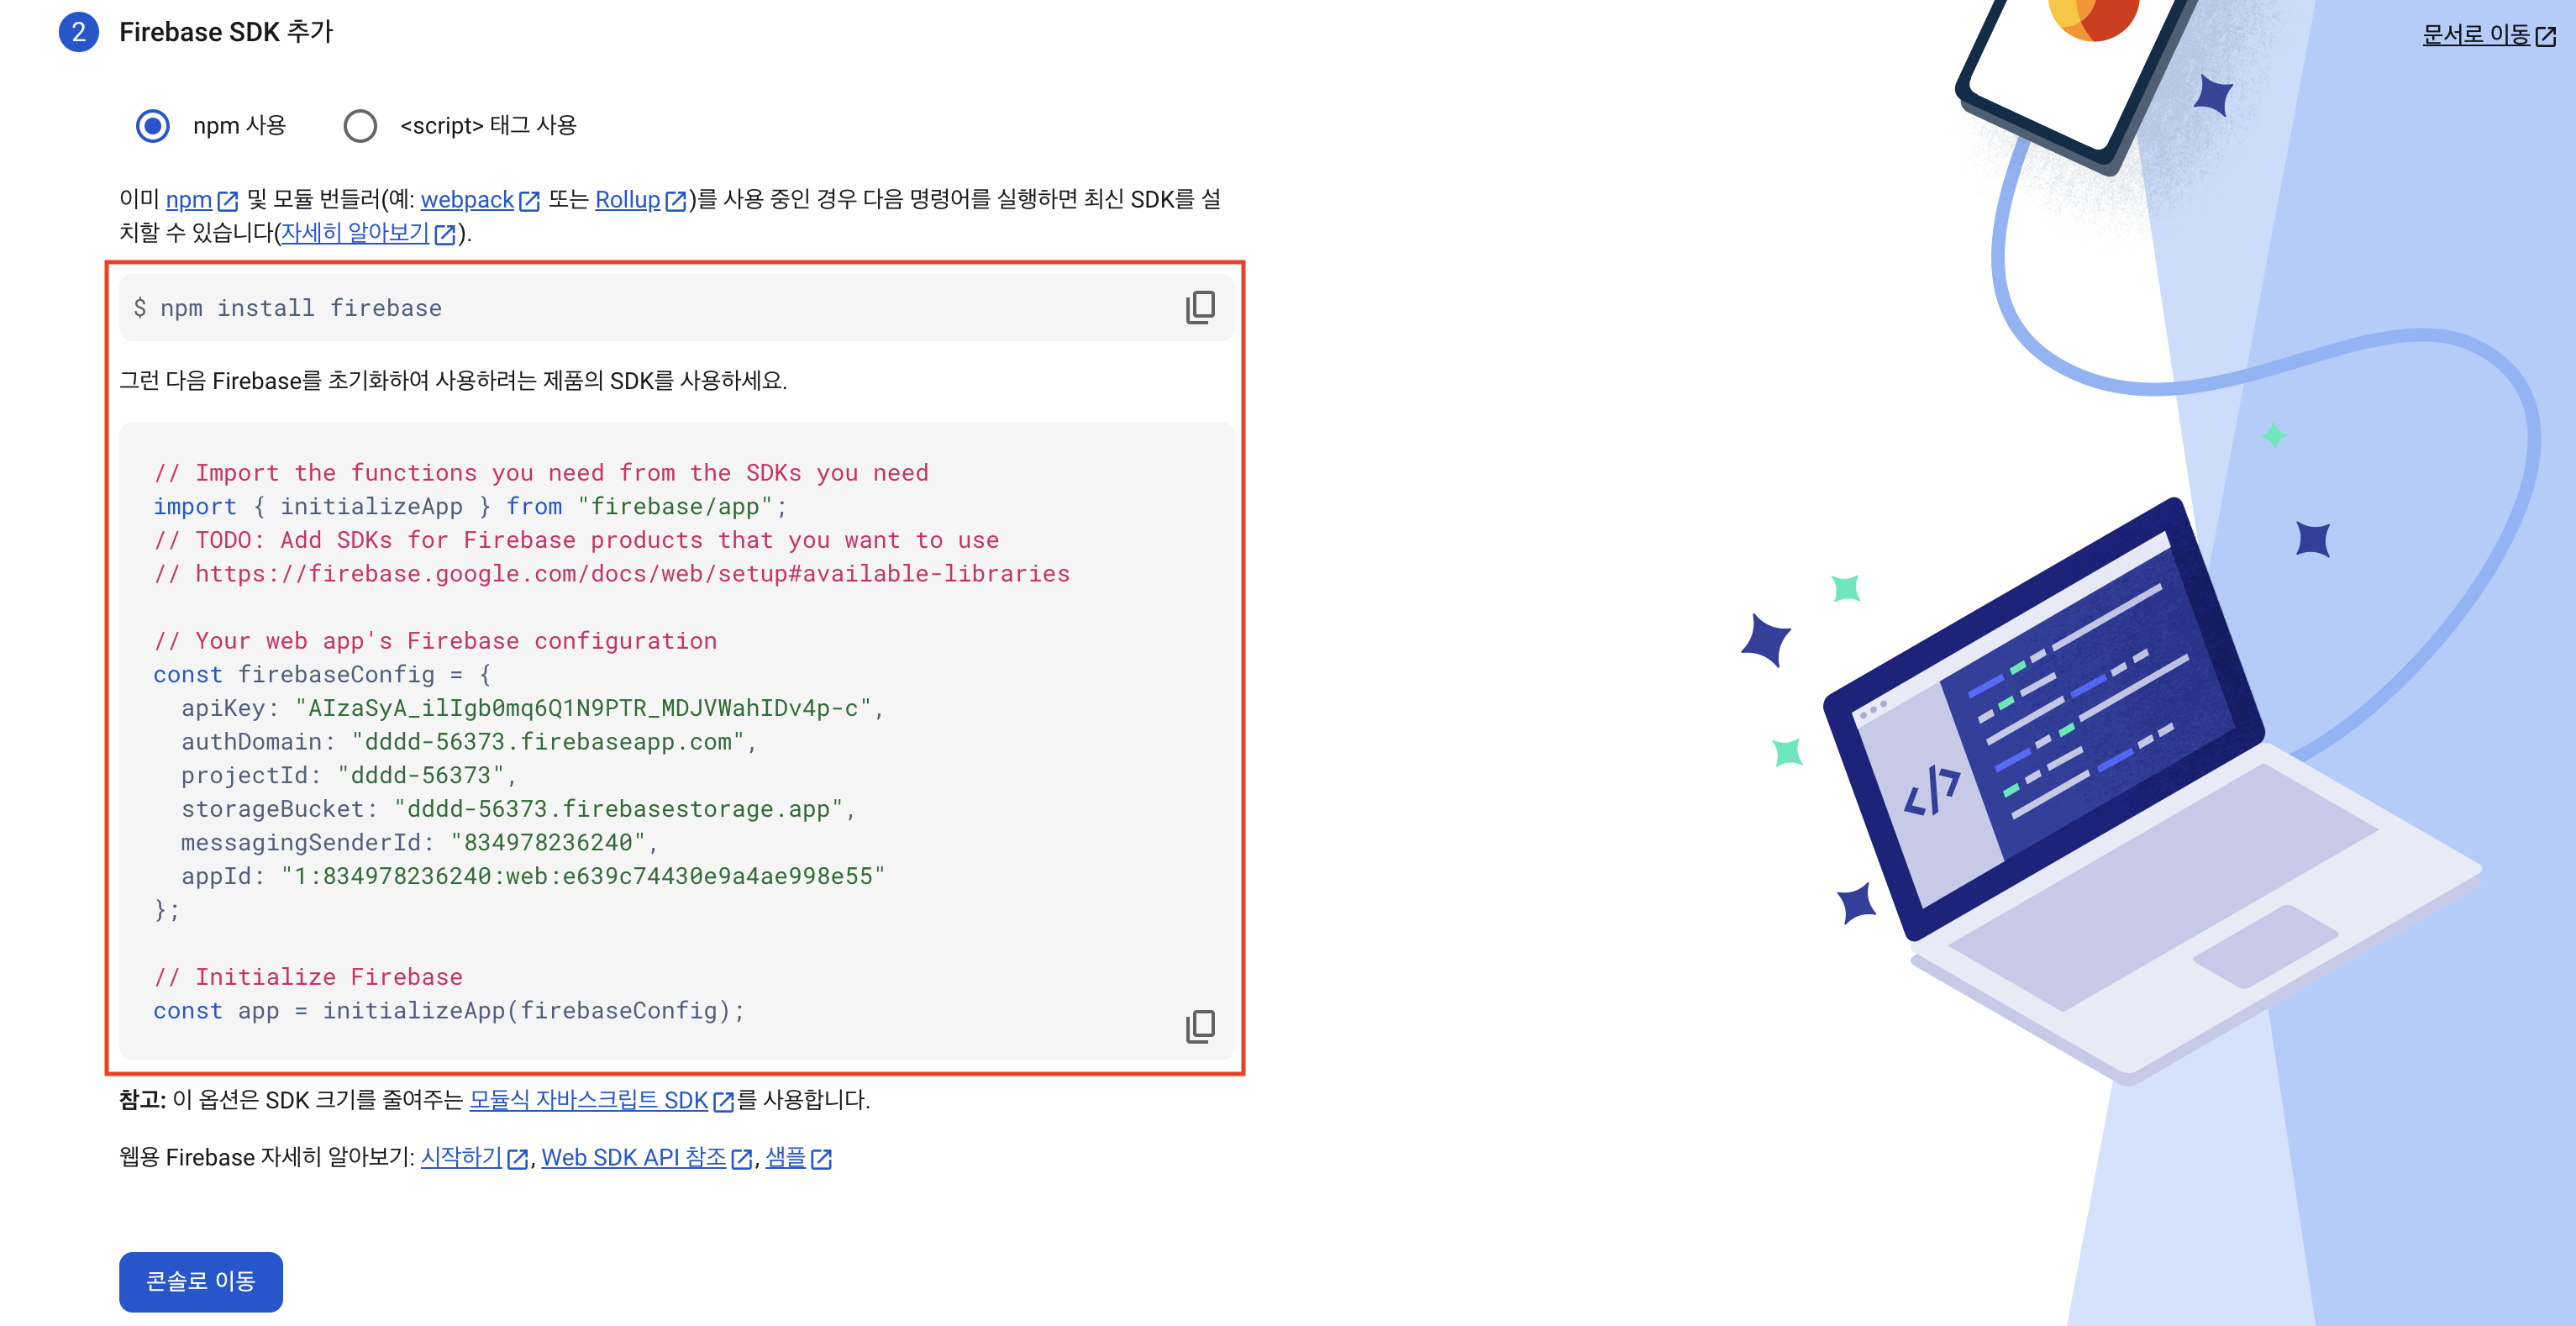
Task: Open the Rollup link
Action: click(x=628, y=199)
